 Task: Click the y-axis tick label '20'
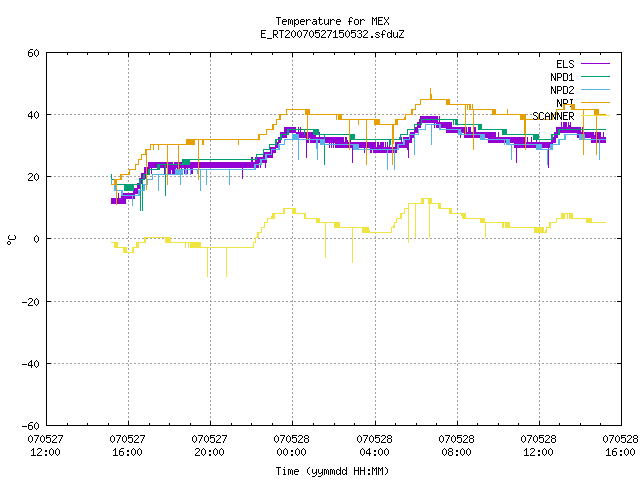pyautogui.click(x=33, y=177)
